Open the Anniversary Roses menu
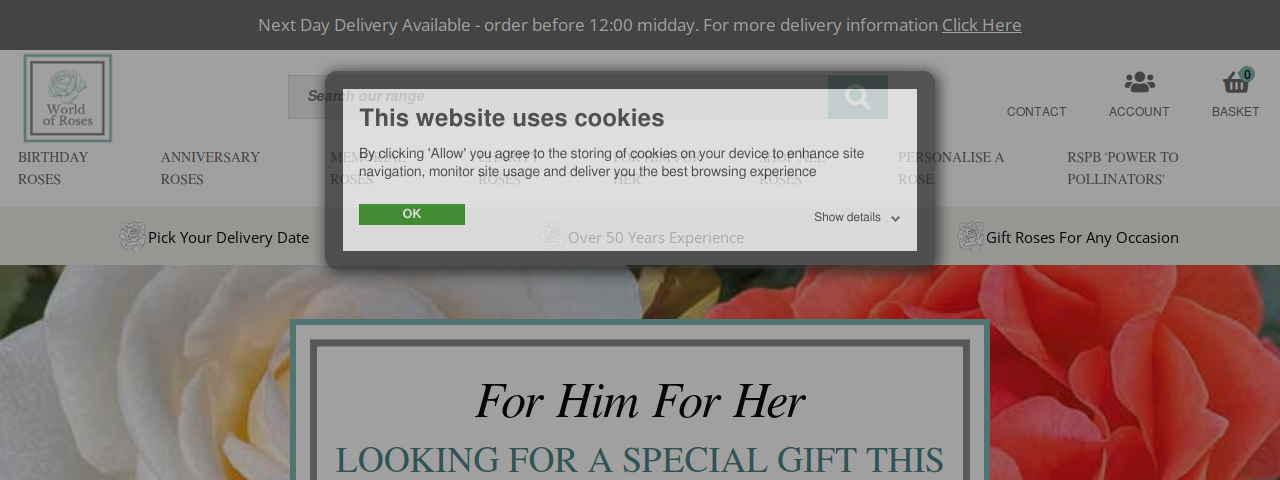Viewport: 1280px width, 480px height. pos(210,168)
